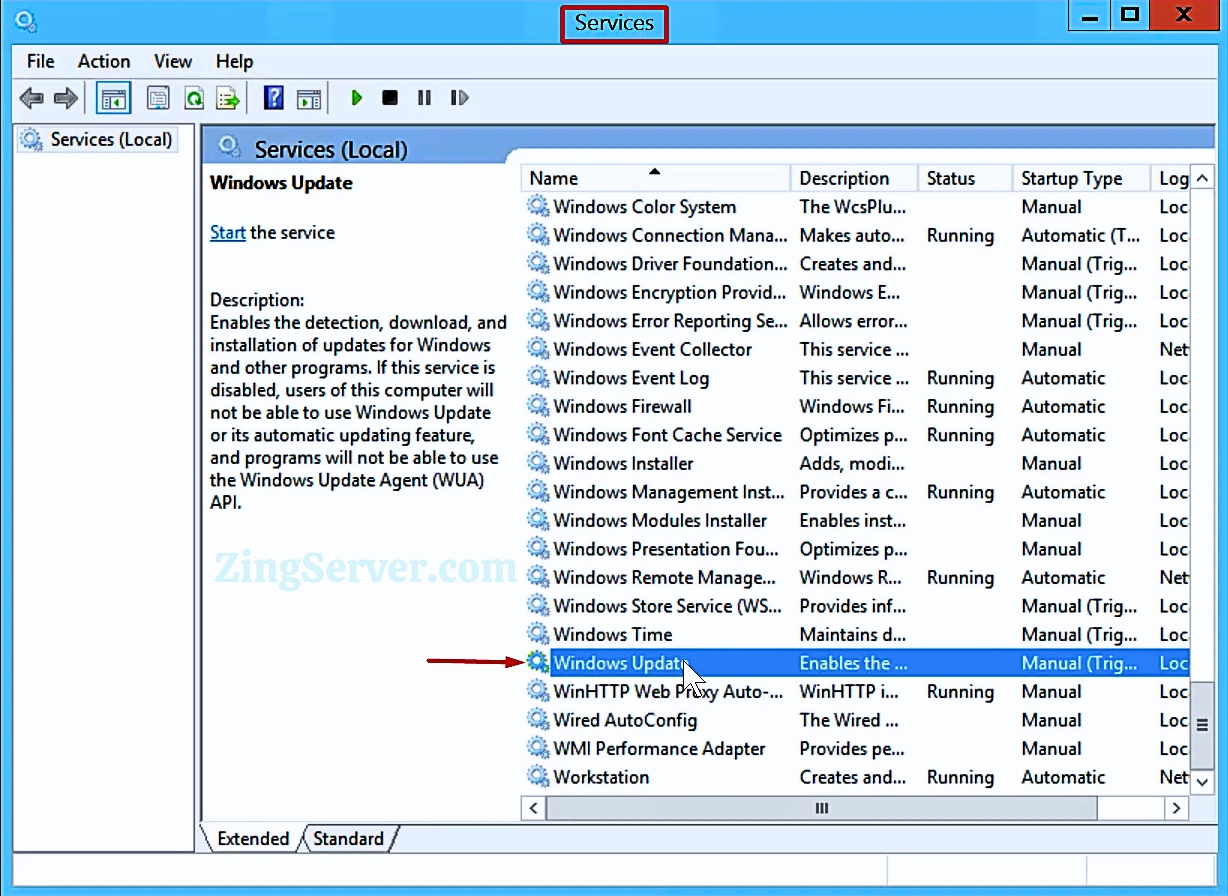Image resolution: width=1228 pixels, height=896 pixels.
Task: Click the Back arrow toolbar icon
Action: click(x=31, y=98)
